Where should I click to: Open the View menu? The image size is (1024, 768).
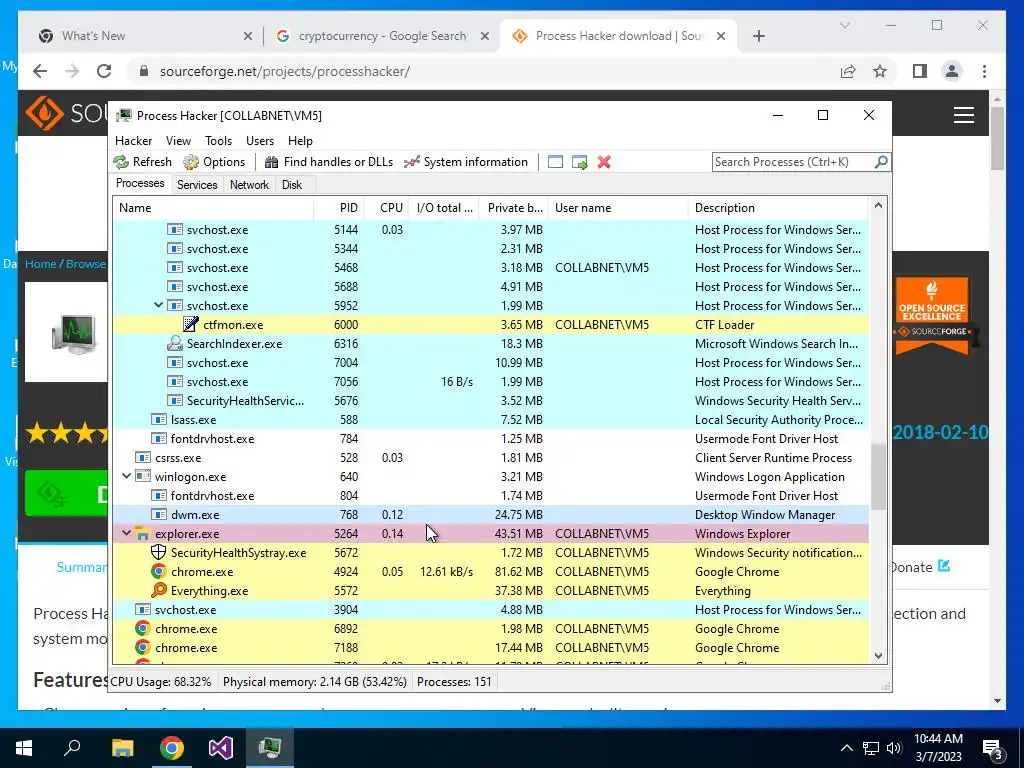178,141
